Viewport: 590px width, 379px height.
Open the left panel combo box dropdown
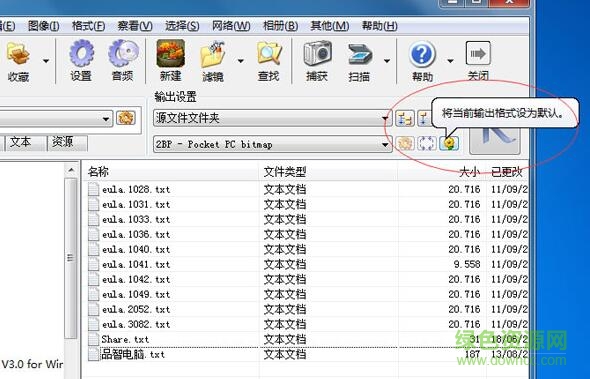(106, 119)
